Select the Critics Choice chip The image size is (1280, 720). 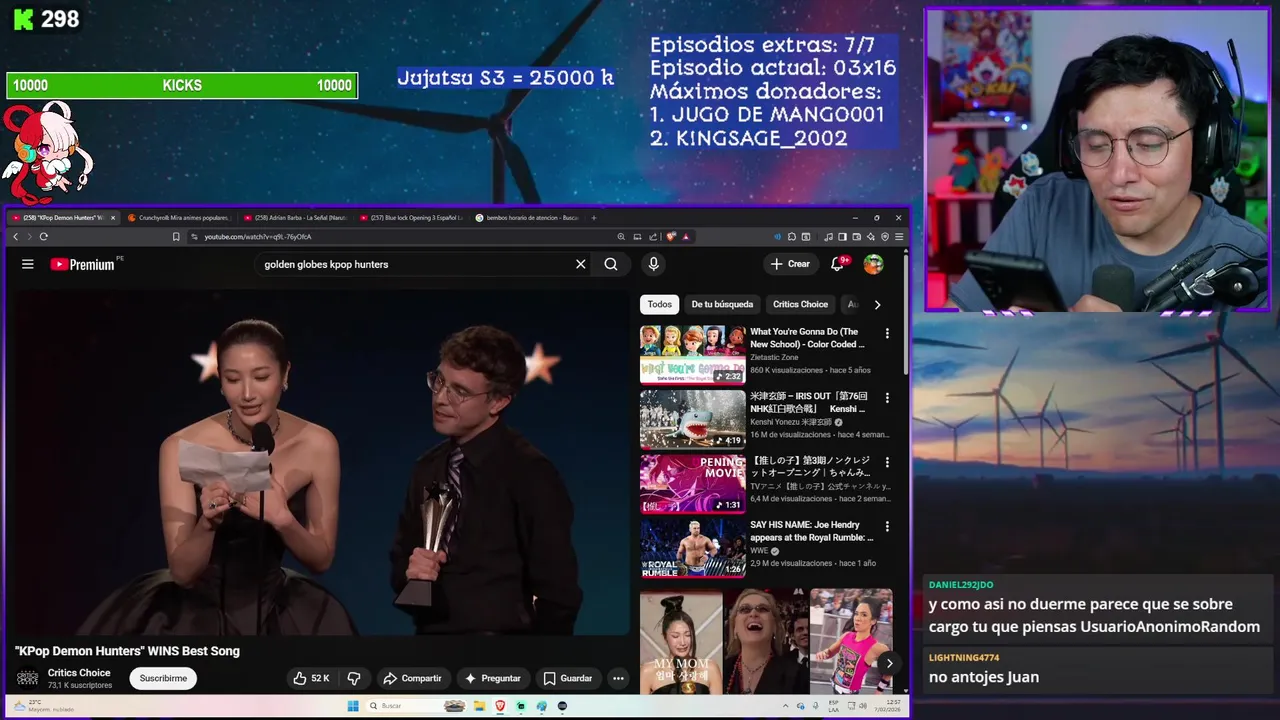pyautogui.click(x=800, y=304)
